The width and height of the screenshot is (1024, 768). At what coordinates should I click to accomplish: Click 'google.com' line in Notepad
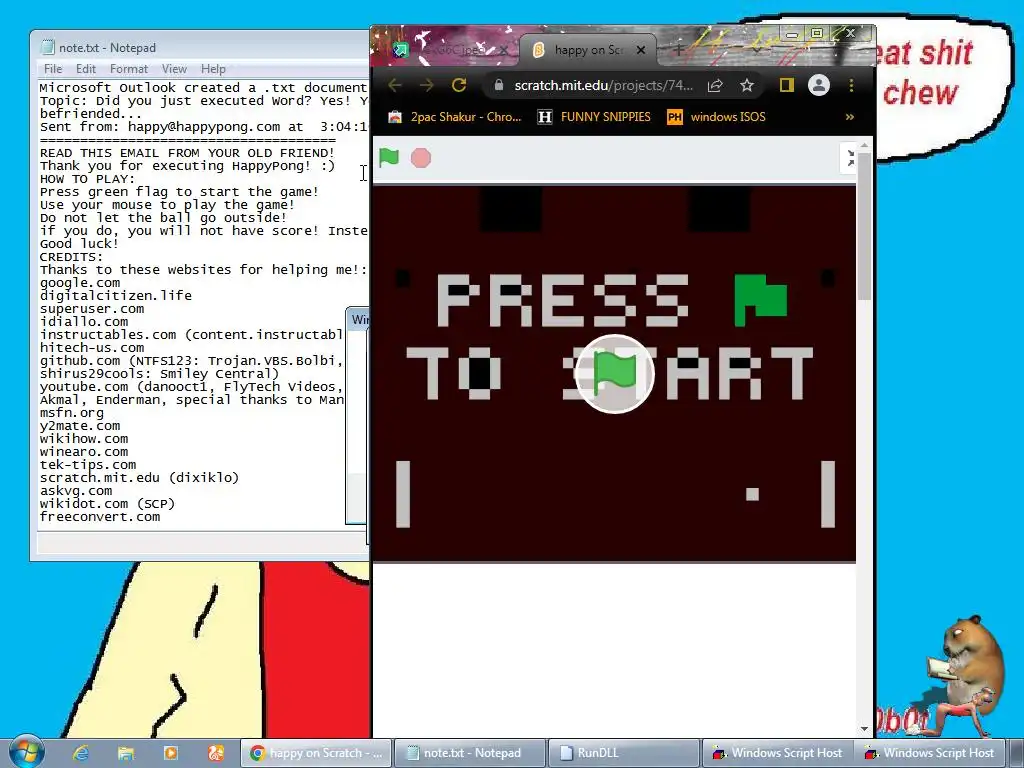[x=80, y=283]
